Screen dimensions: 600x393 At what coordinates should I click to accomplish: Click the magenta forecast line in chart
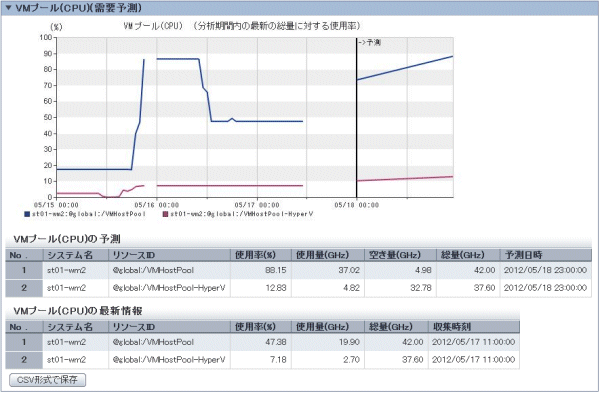(x=405, y=179)
